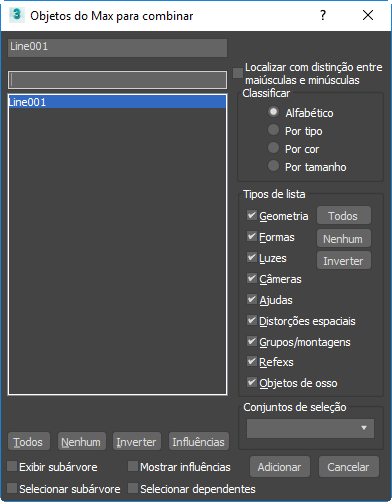Open the Conjuntos de seleção dropdown
The image size is (392, 502).
coord(310,428)
